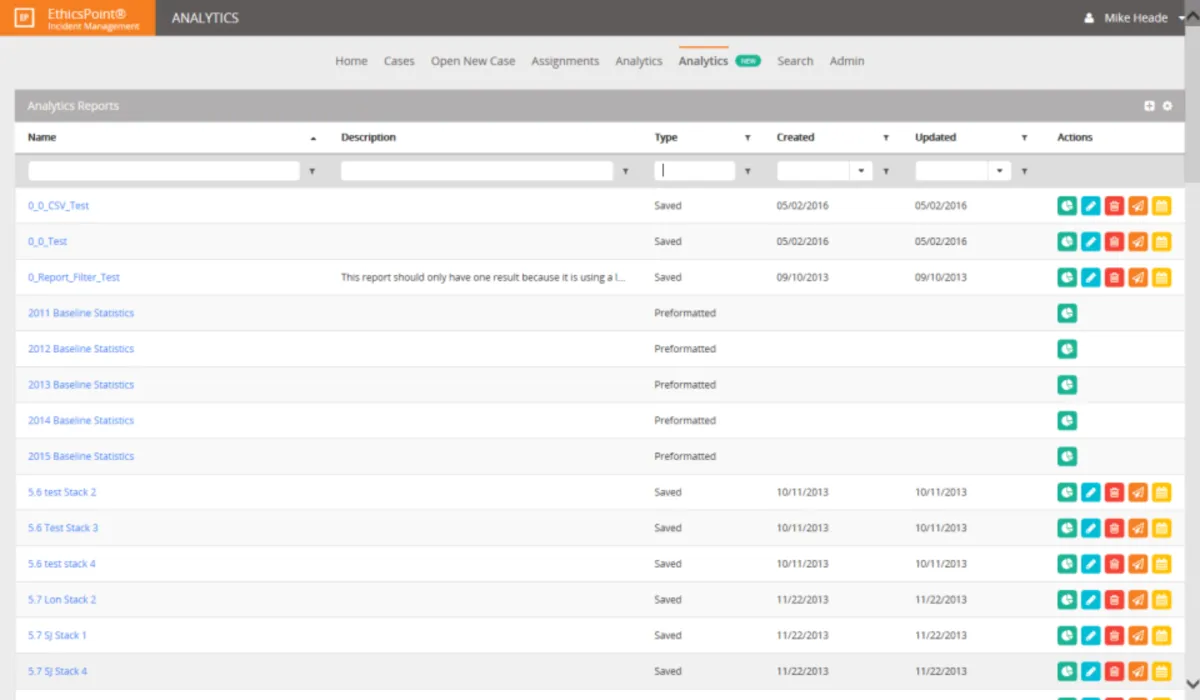Switch to the Assignments tab
This screenshot has width=1200, height=700.
coord(565,61)
